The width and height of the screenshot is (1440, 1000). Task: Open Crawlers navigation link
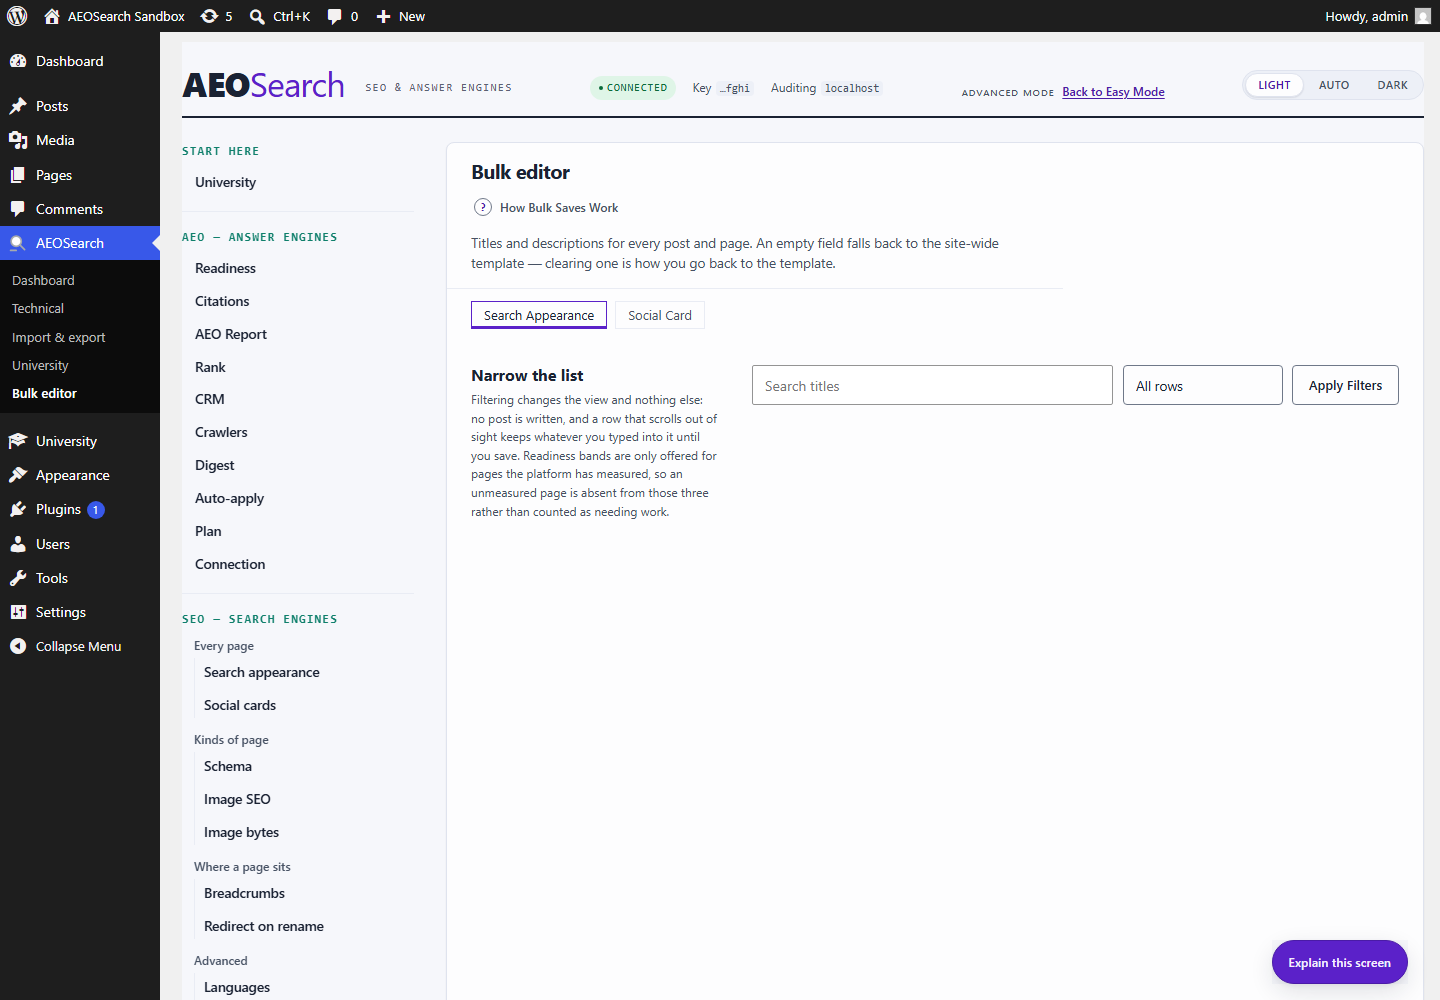[x=221, y=432]
